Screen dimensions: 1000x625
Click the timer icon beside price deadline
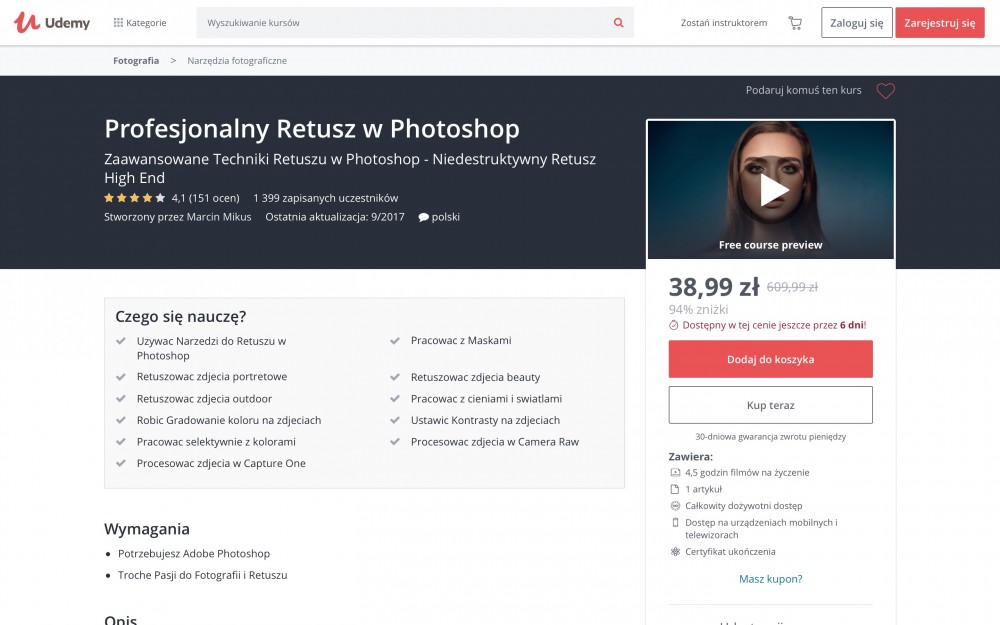tap(673, 325)
